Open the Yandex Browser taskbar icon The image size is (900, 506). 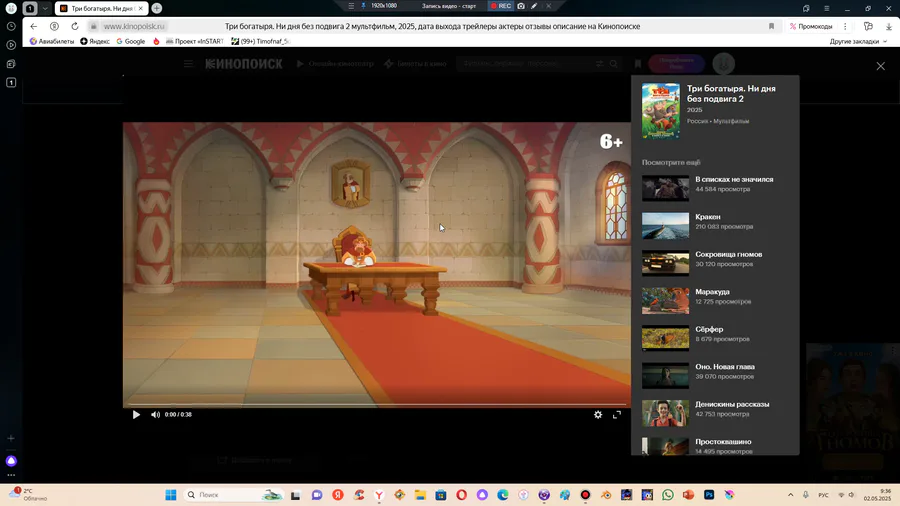[379, 495]
